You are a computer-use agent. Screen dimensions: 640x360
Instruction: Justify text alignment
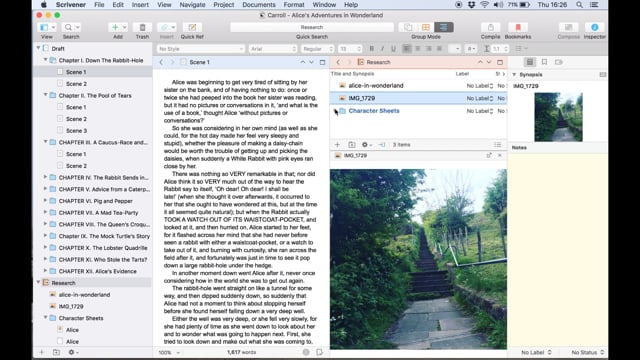[440, 49]
